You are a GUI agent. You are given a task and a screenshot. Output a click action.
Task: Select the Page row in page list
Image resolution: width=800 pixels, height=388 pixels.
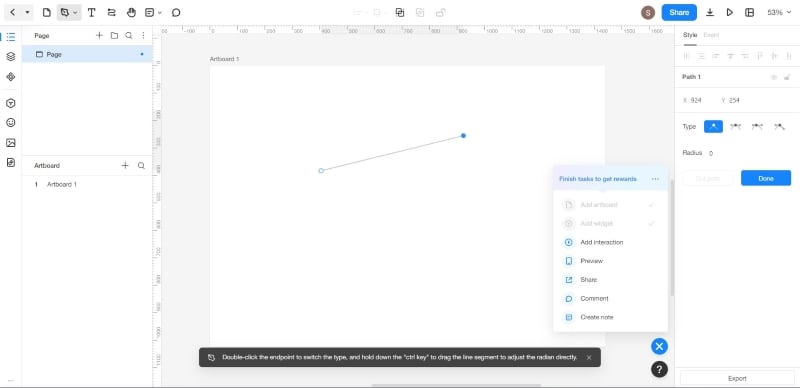pyautogui.click(x=87, y=54)
